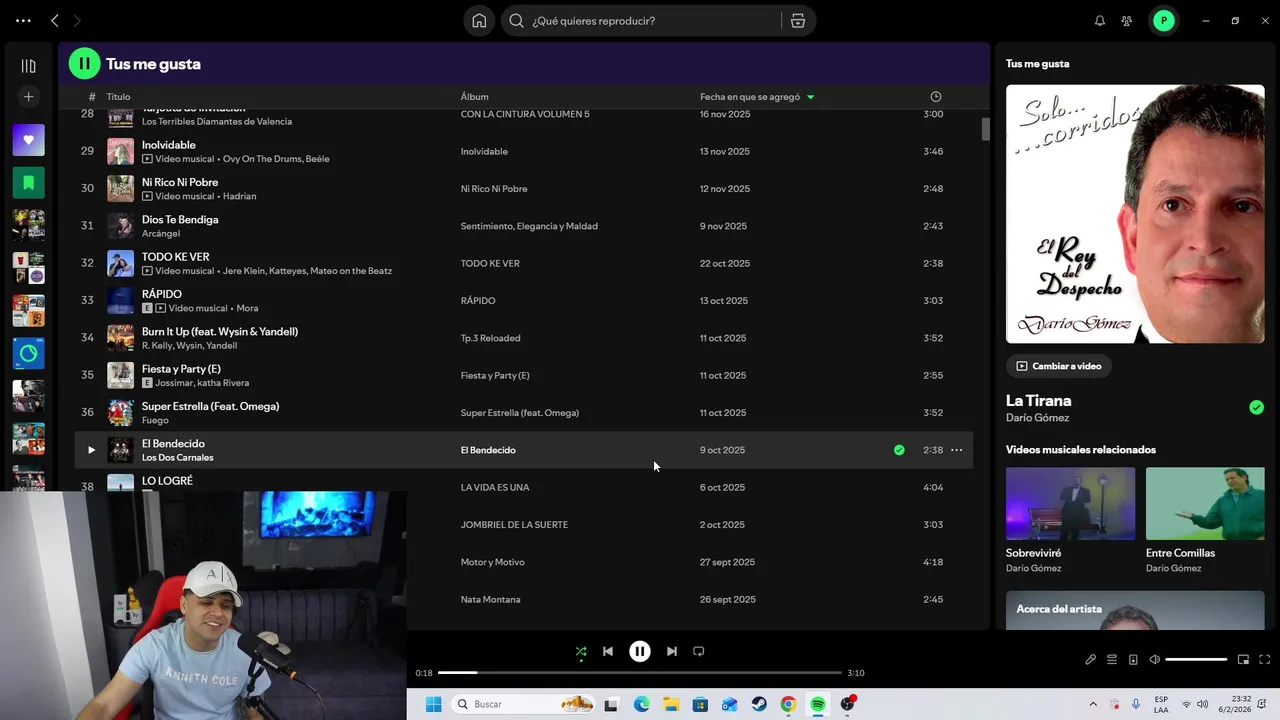Open notifications bell icon
This screenshot has width=1280, height=720.
pyautogui.click(x=1100, y=21)
